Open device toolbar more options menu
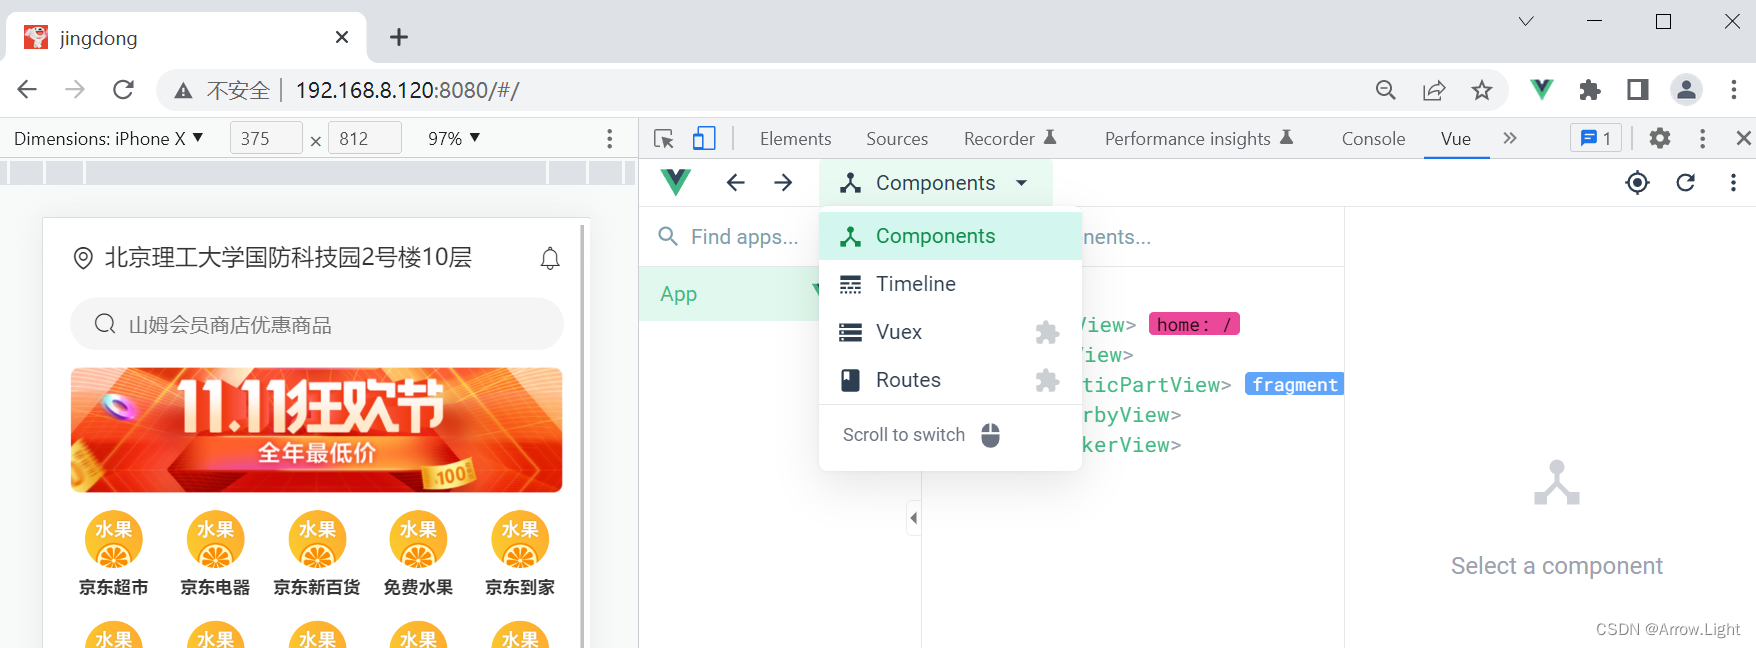The width and height of the screenshot is (1756, 648). pos(610,138)
